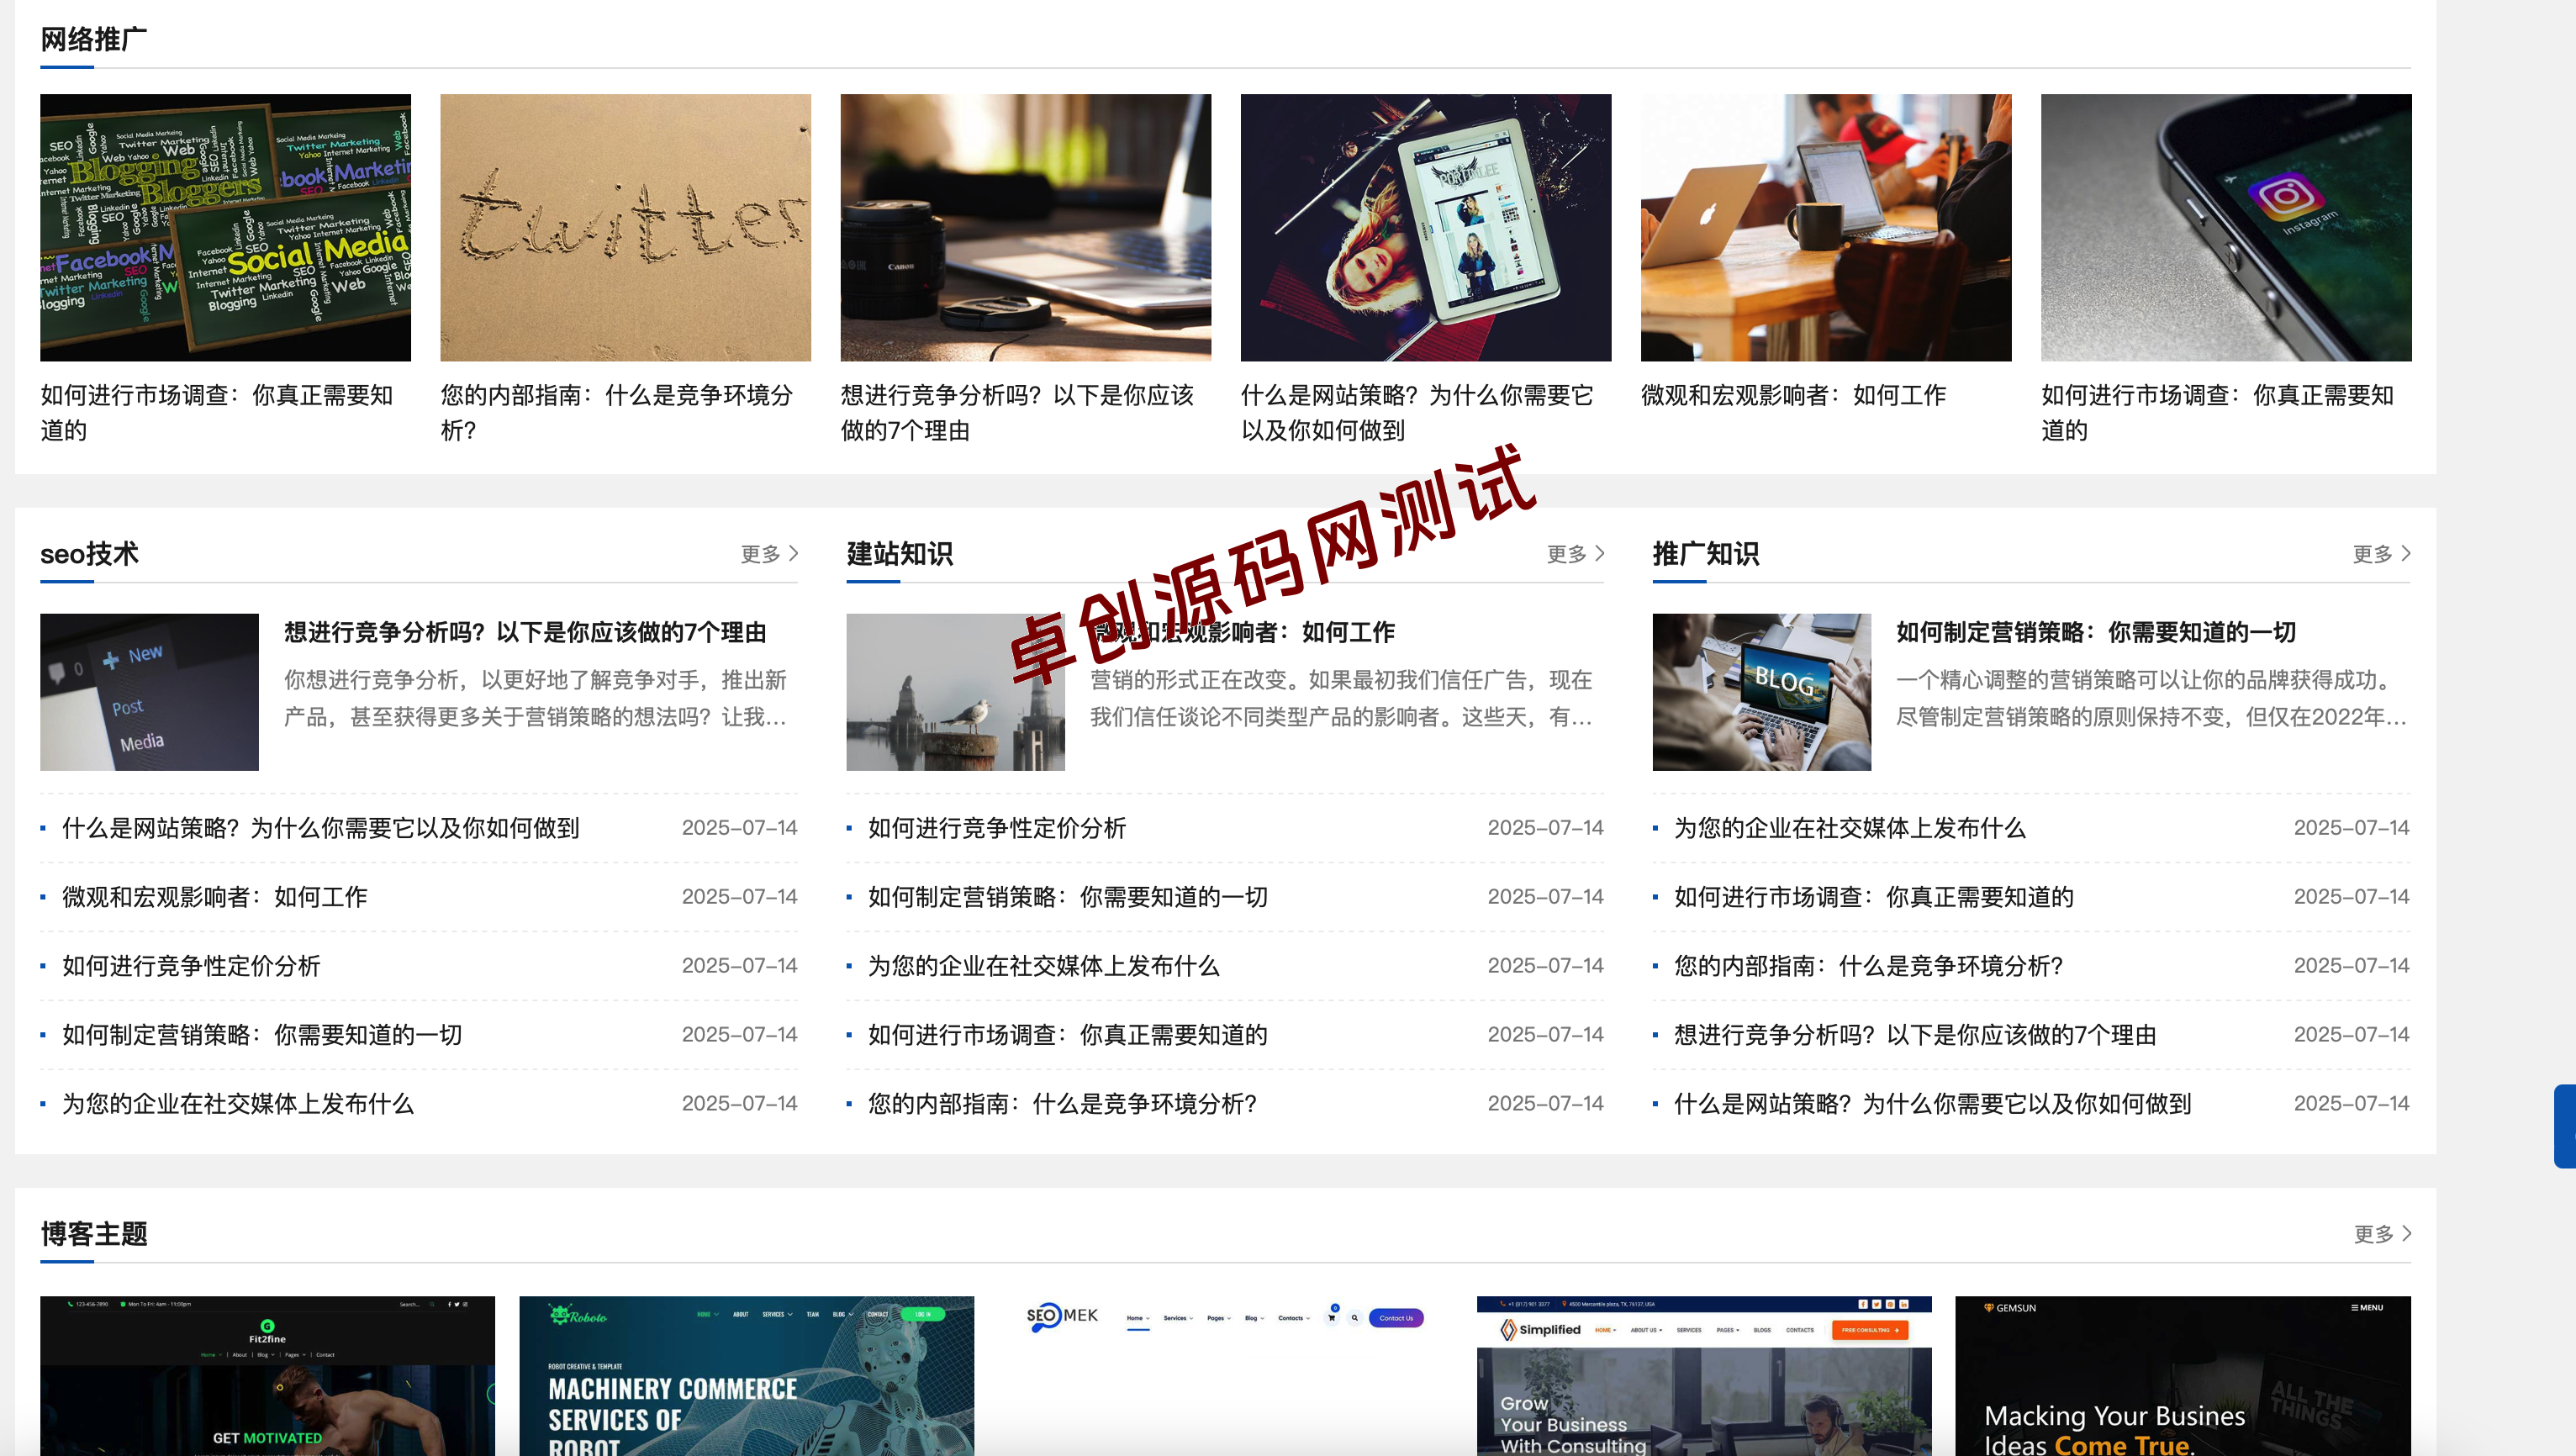This screenshot has height=1456, width=2576.
Task: Open the MacBook cafe table thumbnail
Action: click(1825, 228)
